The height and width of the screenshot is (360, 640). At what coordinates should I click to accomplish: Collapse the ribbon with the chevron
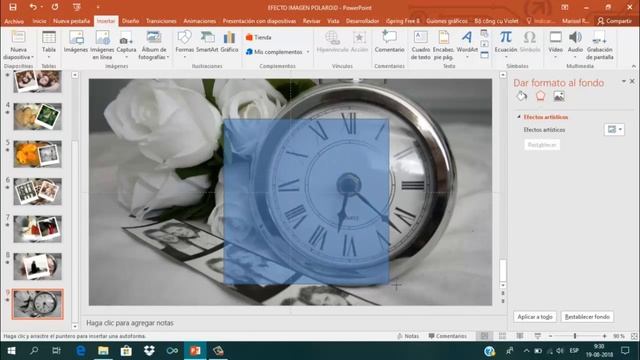[633, 66]
